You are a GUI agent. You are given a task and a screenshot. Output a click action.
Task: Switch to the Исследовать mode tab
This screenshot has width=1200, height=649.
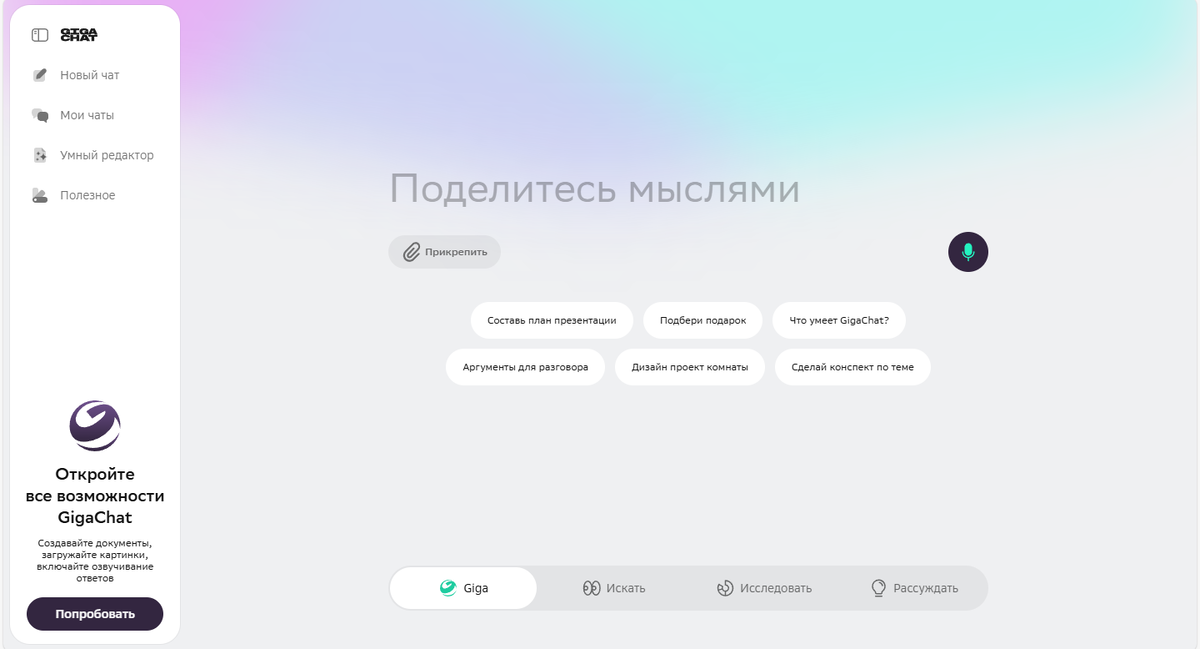pyautogui.click(x=764, y=588)
